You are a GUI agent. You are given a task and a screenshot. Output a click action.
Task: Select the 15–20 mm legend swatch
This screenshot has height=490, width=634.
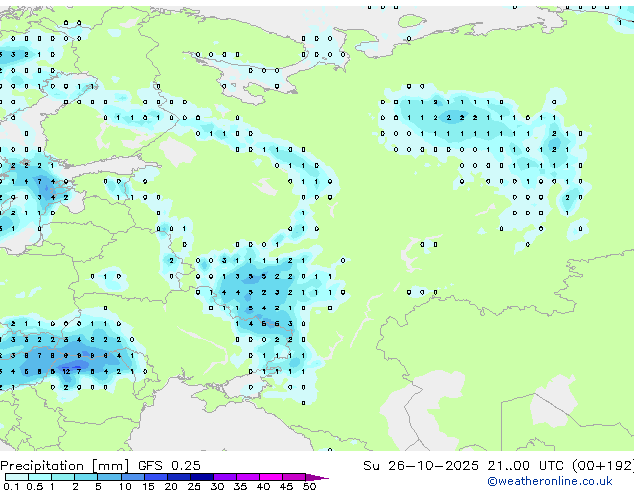156,477
